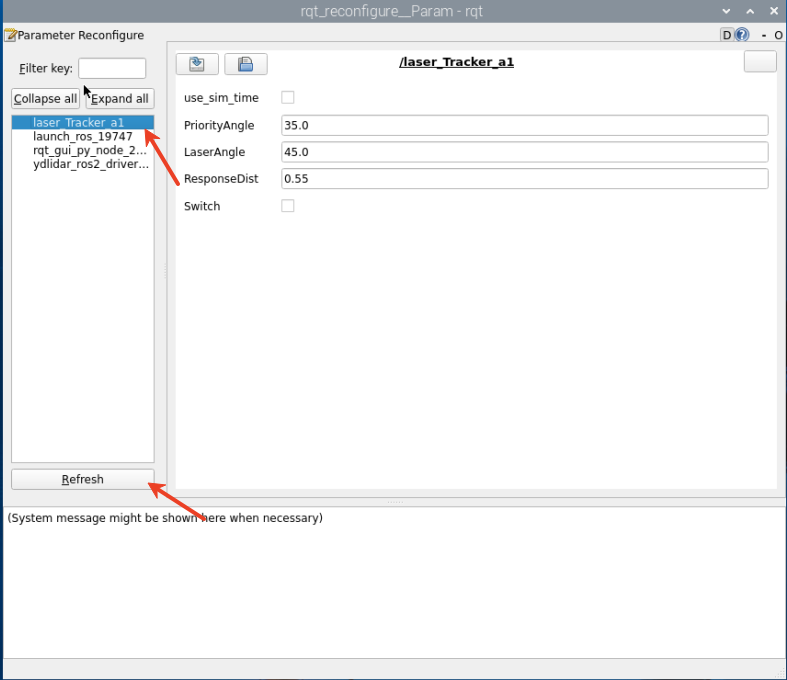This screenshot has width=787, height=680.
Task: Select laser_Tracker_a1 node in list
Action: 83,122
